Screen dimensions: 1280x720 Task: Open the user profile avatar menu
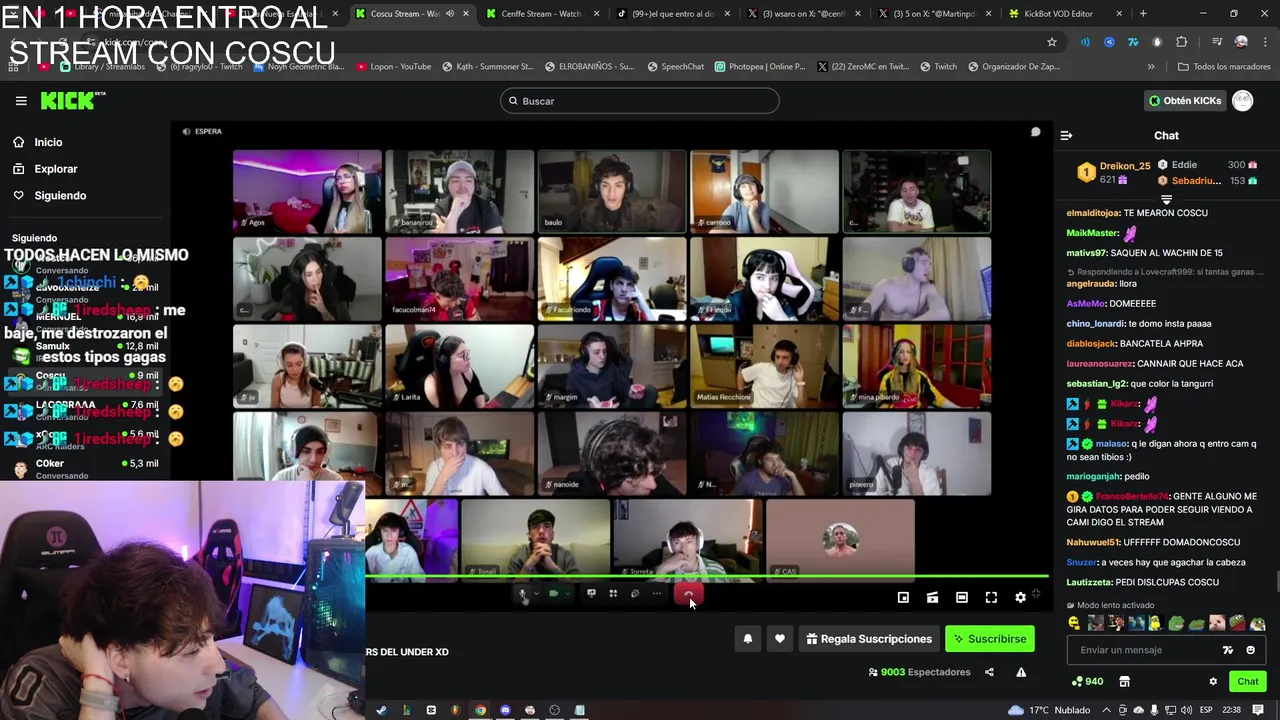(x=1242, y=101)
